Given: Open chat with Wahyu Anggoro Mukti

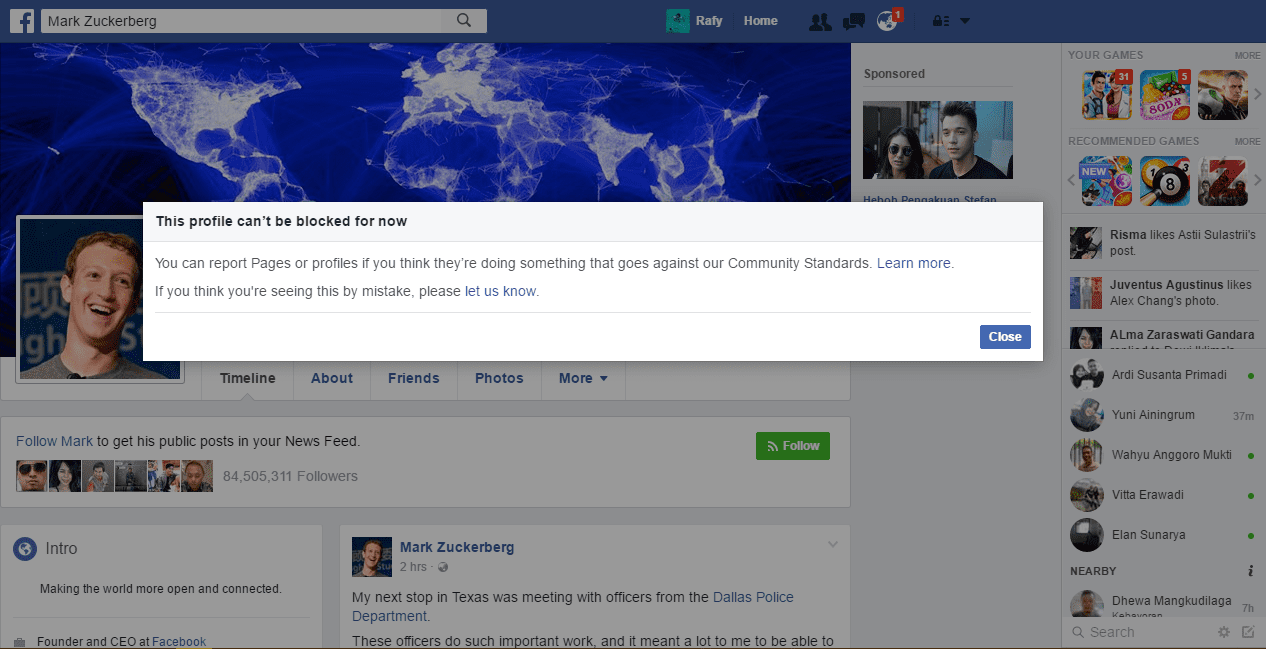Looking at the screenshot, I should [x=1163, y=455].
